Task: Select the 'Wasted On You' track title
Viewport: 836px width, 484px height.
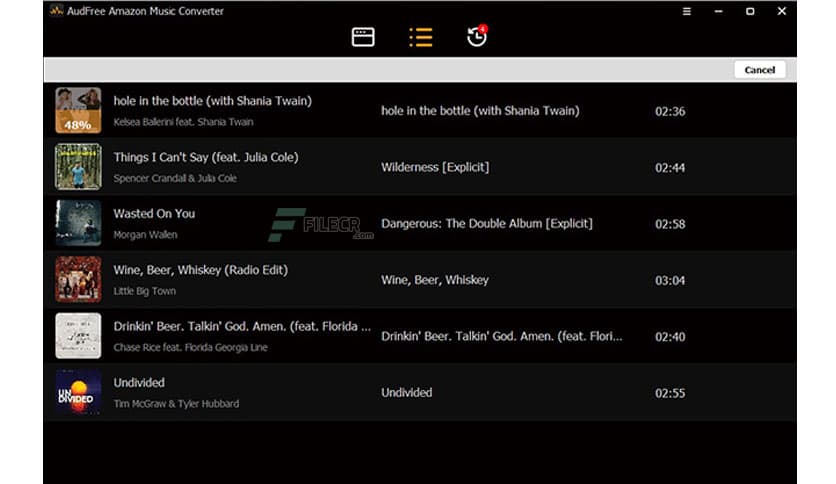Action: [x=154, y=214]
